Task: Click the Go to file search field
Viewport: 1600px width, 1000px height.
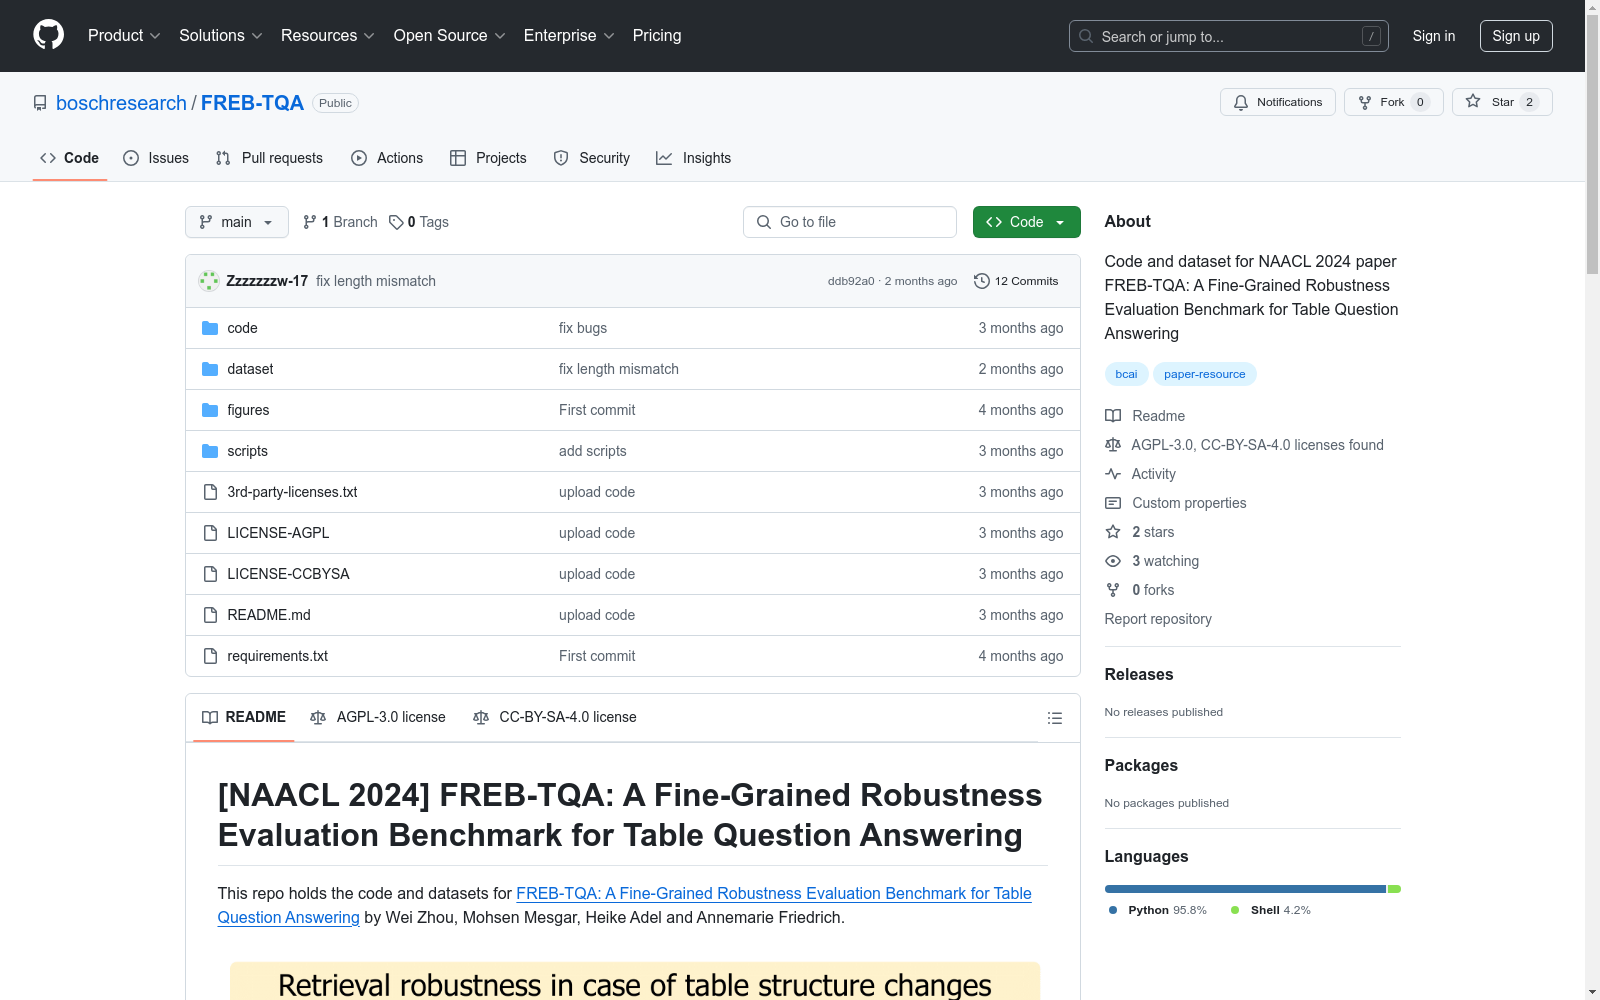Action: [850, 222]
